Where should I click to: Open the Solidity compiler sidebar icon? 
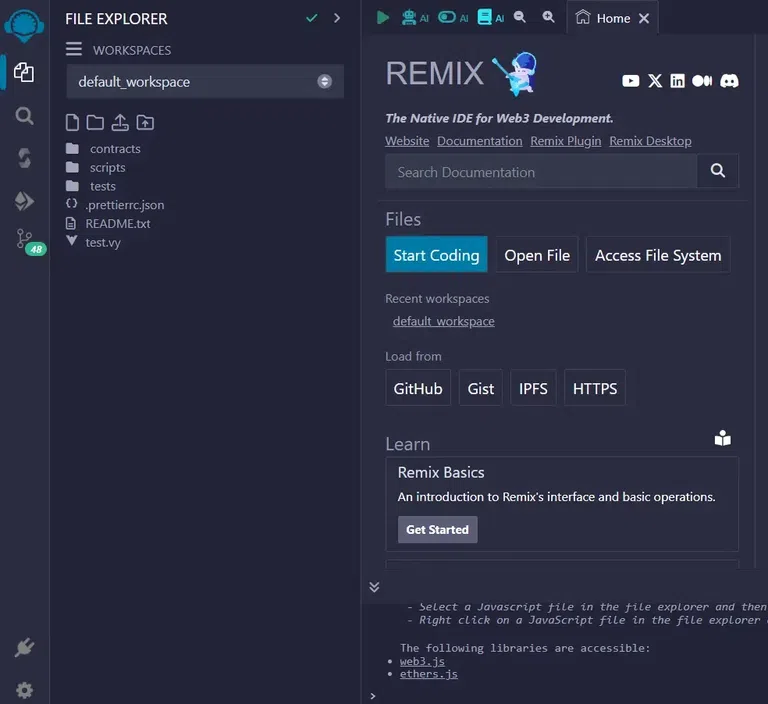tap(24, 158)
